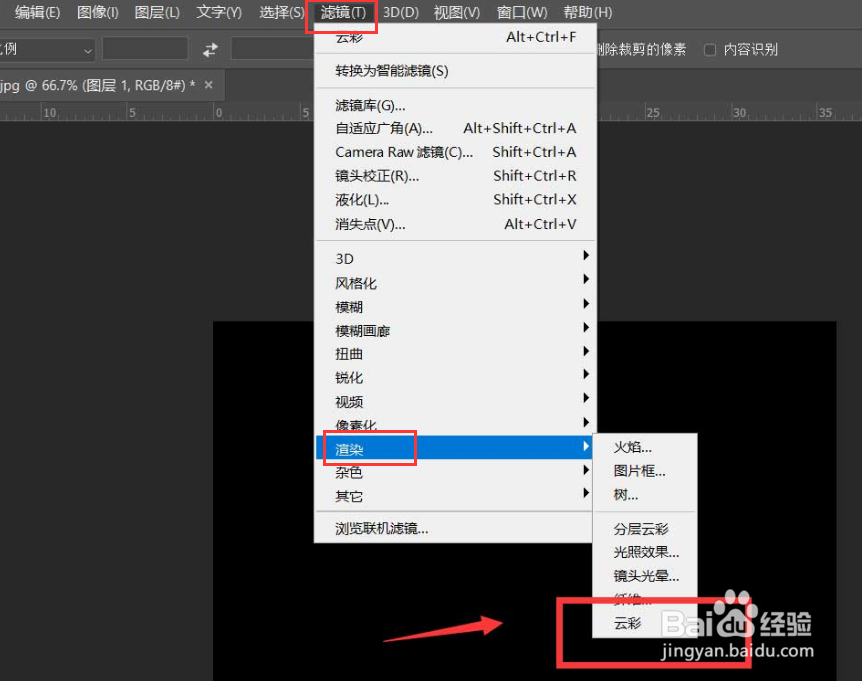862x681 pixels.
Task: Open the 3D(D) menu
Action: (x=401, y=12)
